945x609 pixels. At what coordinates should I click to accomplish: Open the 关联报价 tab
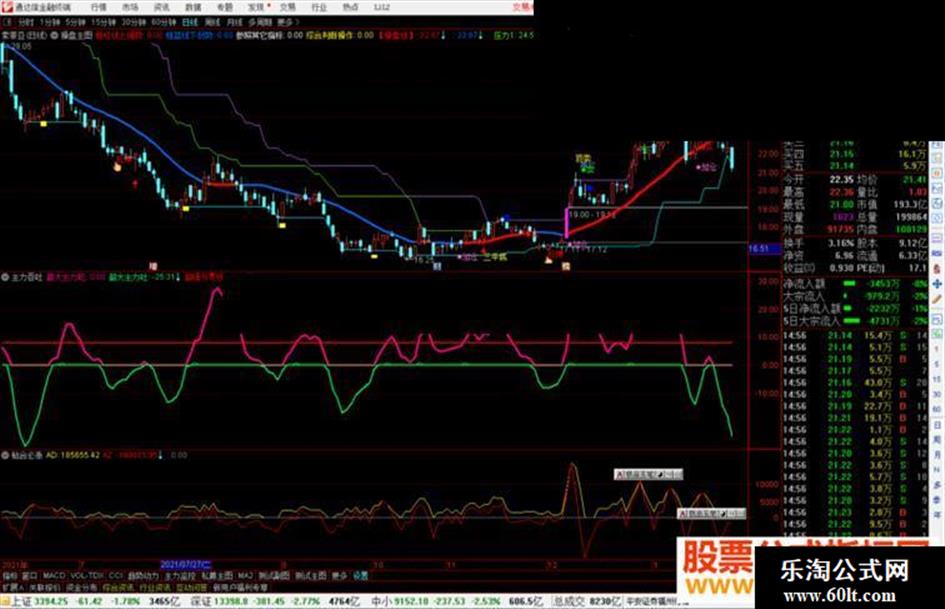click(x=46, y=587)
